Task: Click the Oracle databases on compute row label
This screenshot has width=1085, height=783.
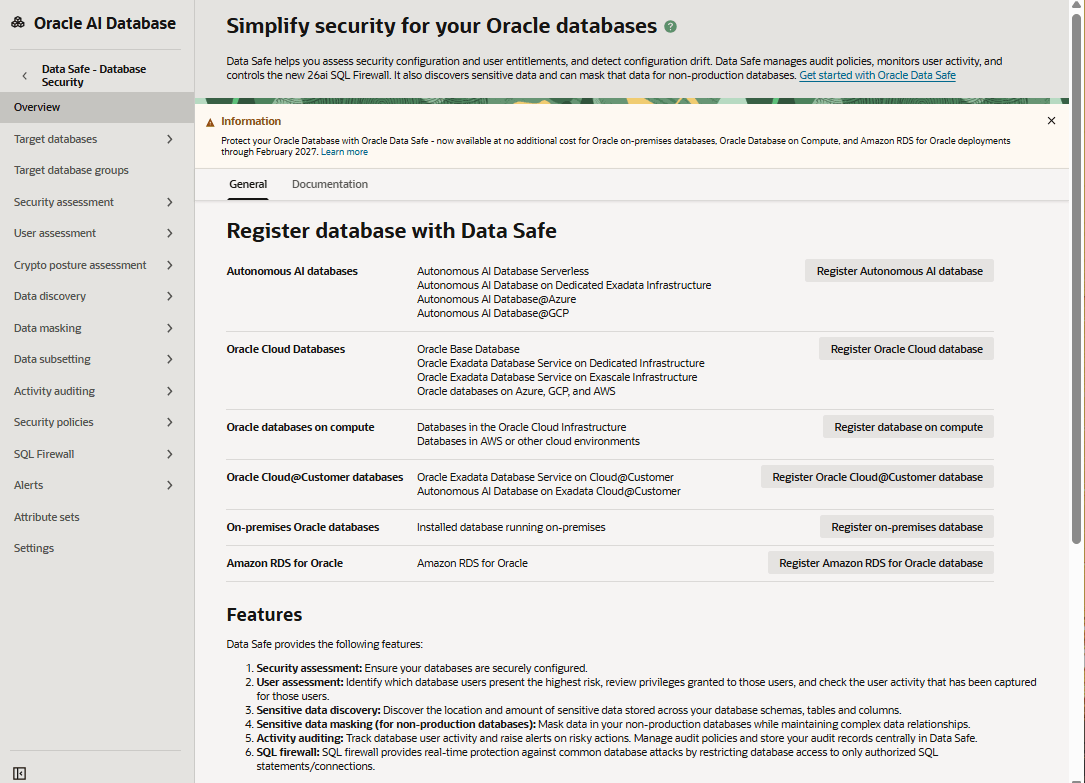Action: (300, 427)
